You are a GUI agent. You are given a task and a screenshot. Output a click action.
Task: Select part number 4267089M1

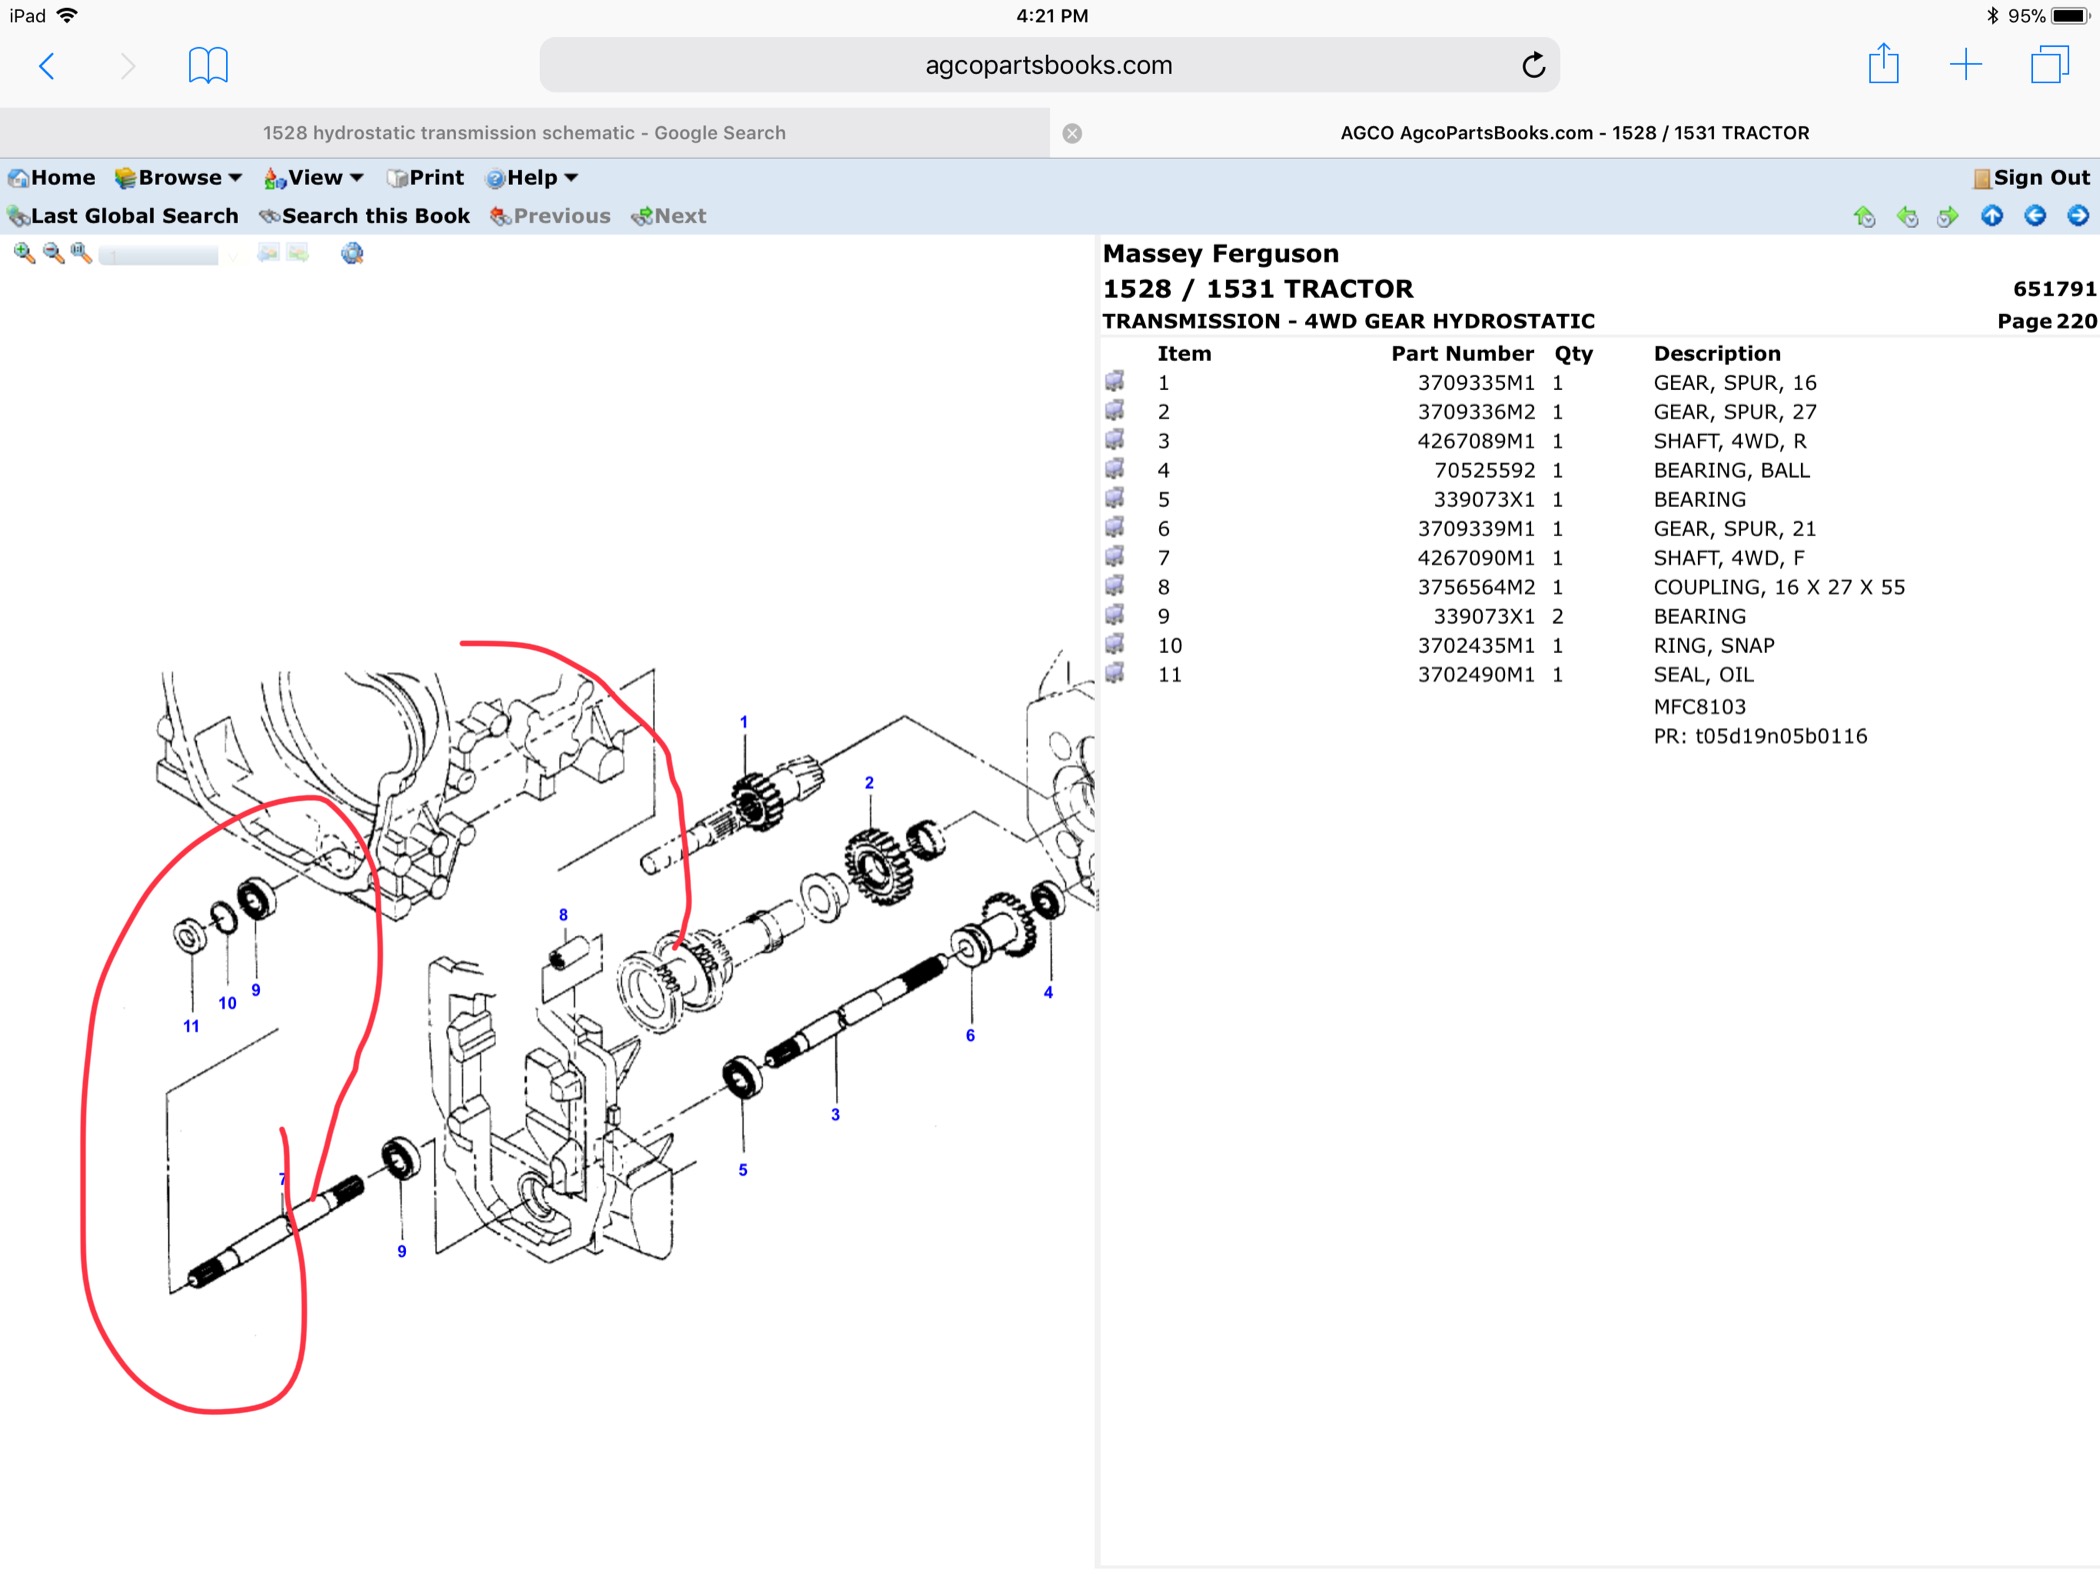[1475, 441]
